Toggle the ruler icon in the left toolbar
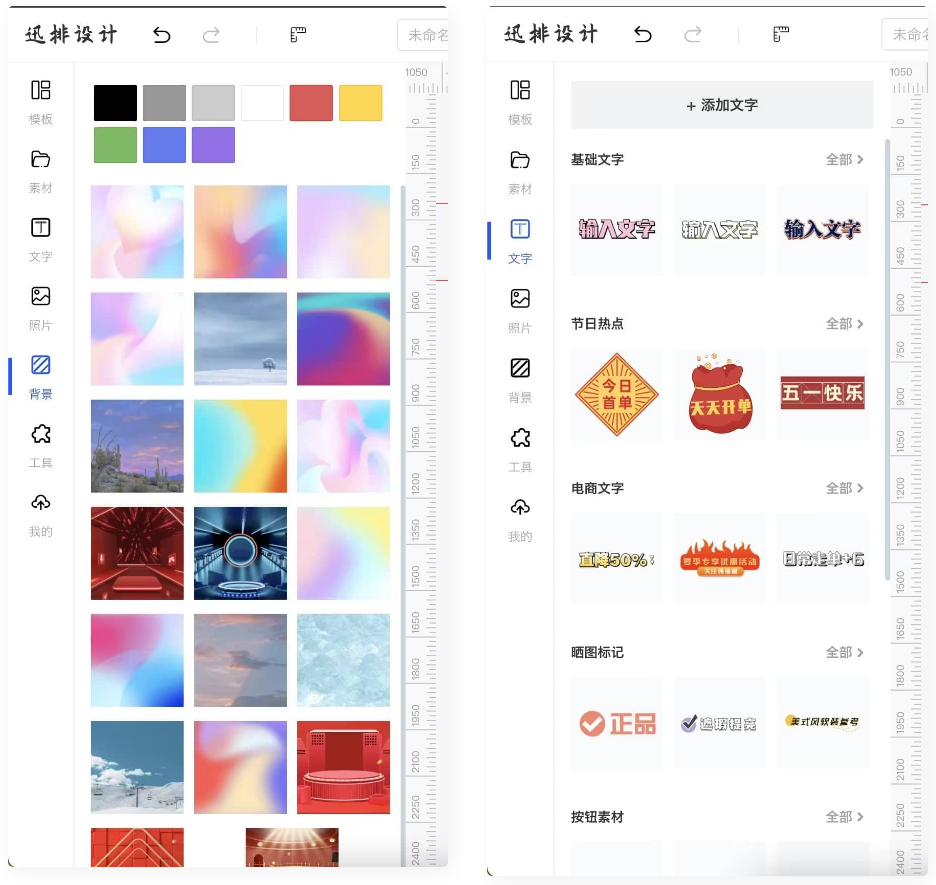The width and height of the screenshot is (936, 885). (x=298, y=35)
